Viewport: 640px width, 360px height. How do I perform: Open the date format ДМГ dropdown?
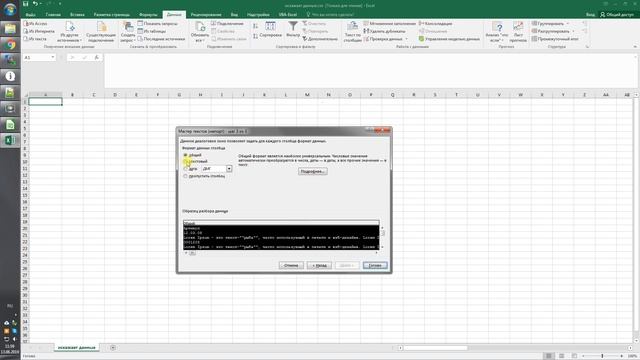(x=229, y=169)
